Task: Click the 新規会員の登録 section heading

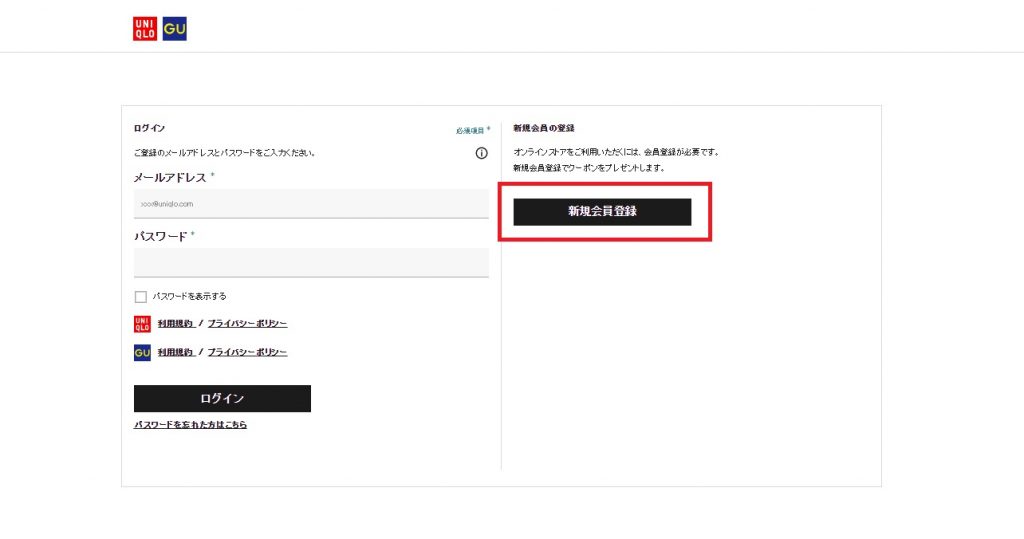Action: (544, 128)
